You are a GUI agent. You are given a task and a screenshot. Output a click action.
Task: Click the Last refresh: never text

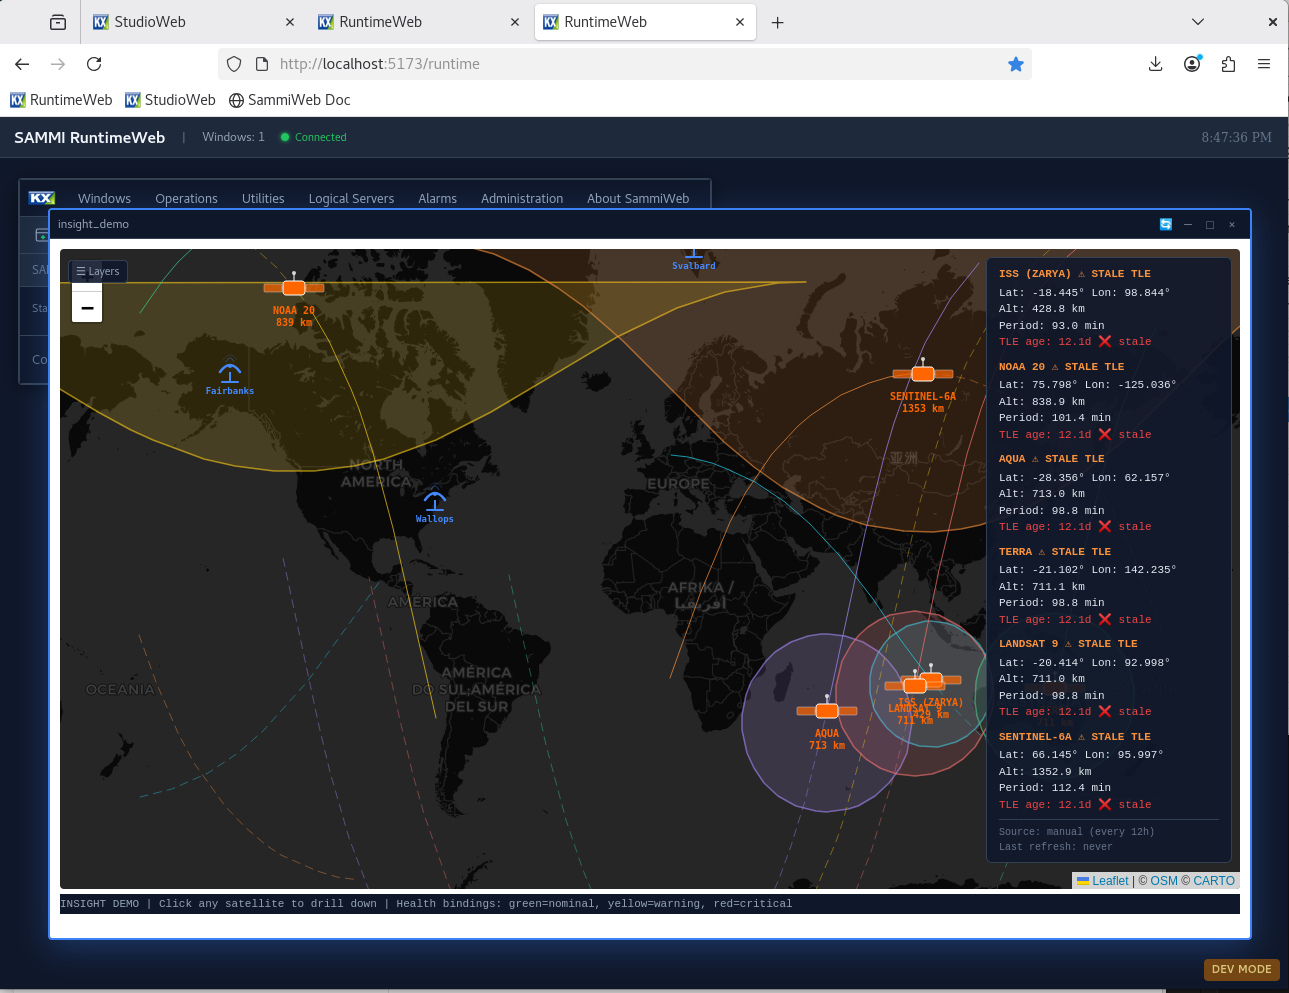(x=1056, y=846)
